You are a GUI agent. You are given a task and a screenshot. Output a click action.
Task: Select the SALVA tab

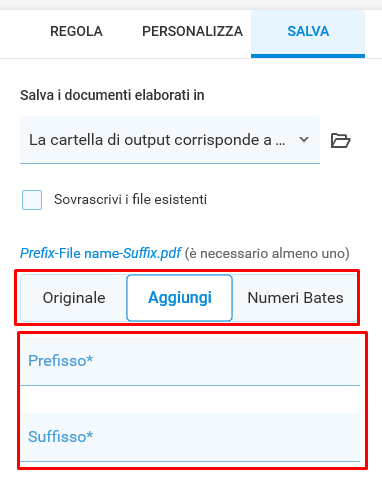tap(308, 31)
